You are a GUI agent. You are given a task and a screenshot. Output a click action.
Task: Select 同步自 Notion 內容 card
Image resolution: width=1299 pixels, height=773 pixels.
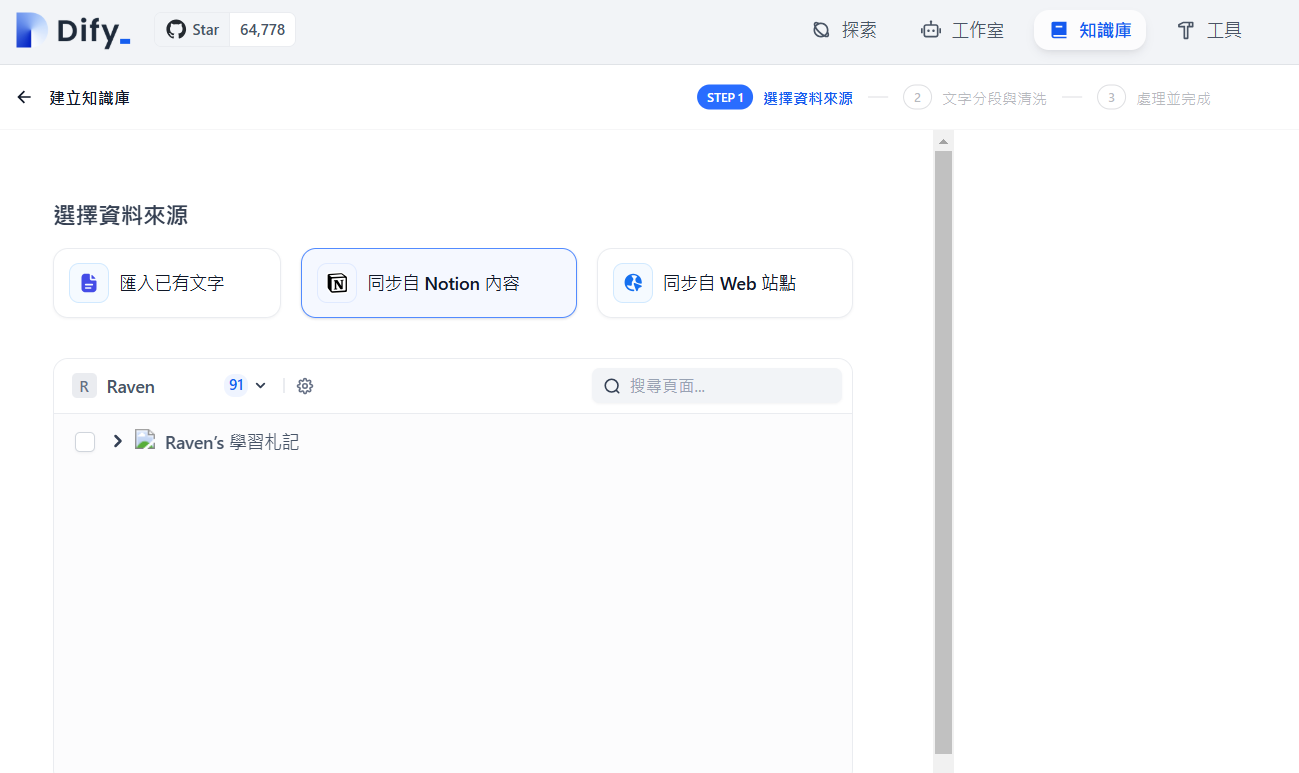coord(439,283)
